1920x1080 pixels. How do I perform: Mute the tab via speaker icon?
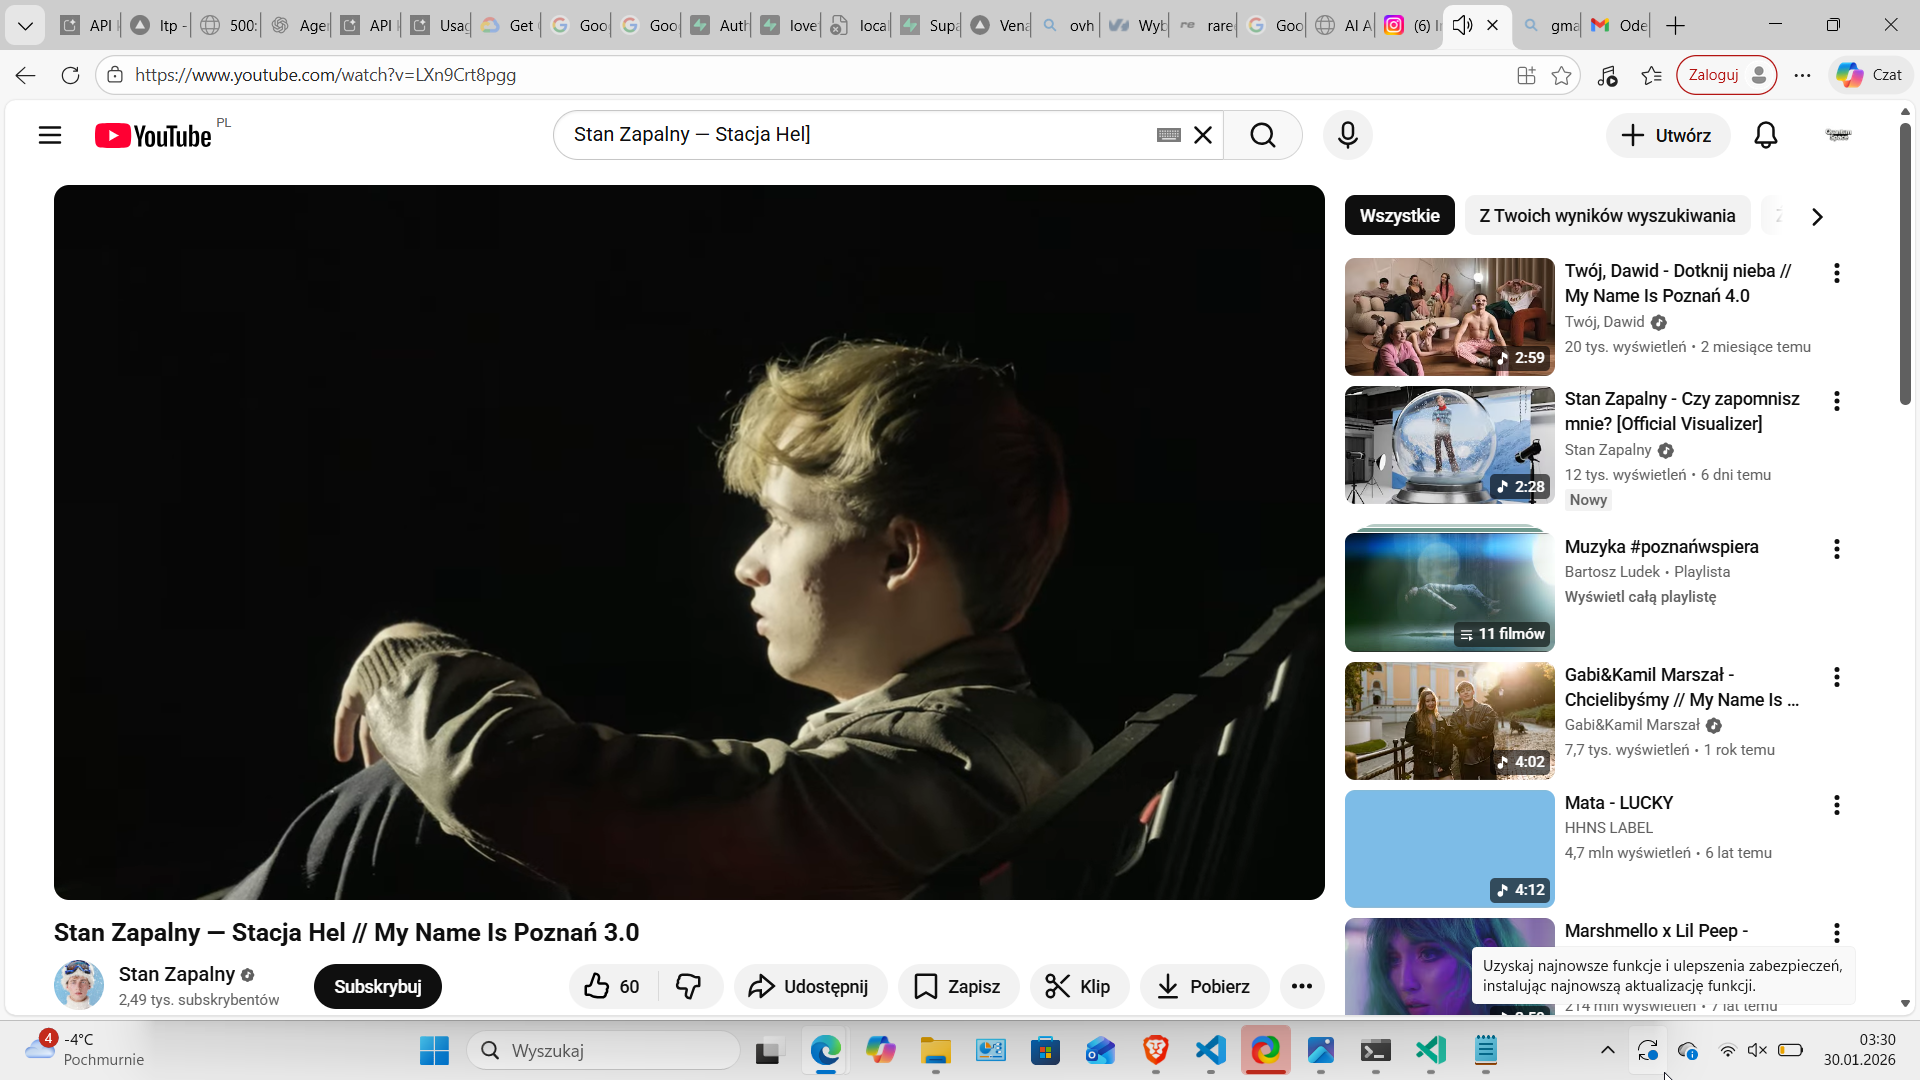(1462, 25)
